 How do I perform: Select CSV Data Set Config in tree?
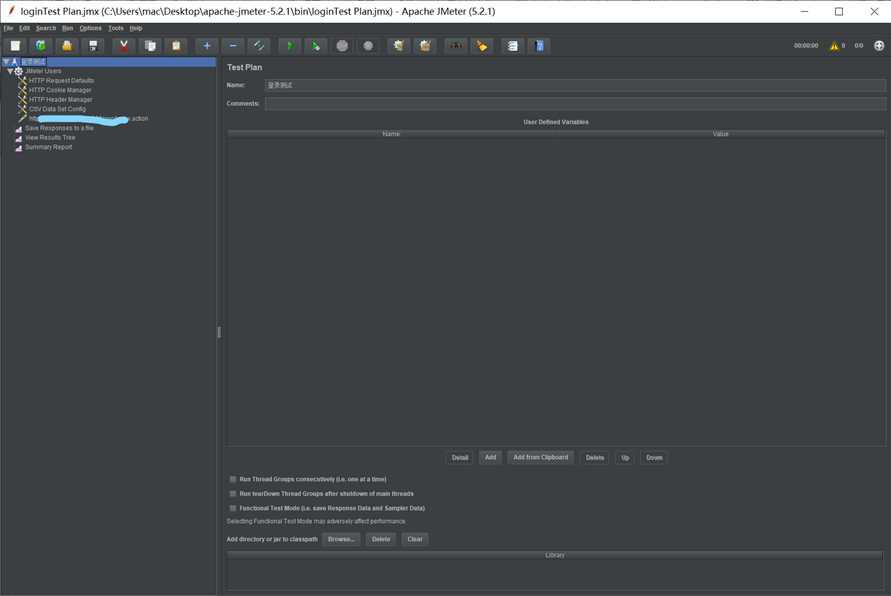[57, 109]
